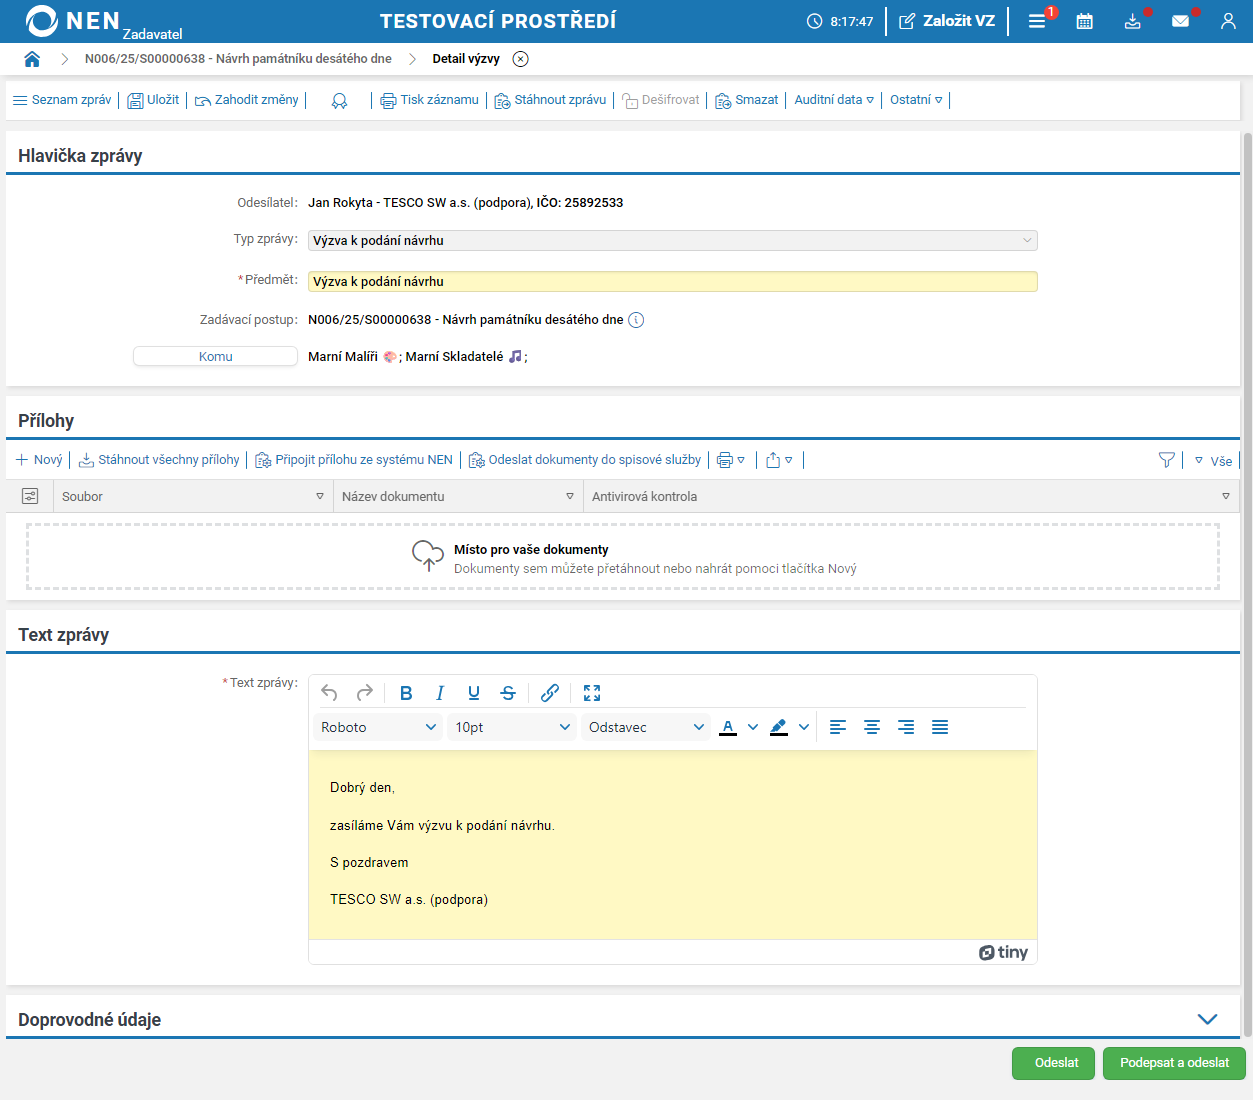Open the Roboto font family dropdown
The image size is (1253, 1100).
click(378, 727)
